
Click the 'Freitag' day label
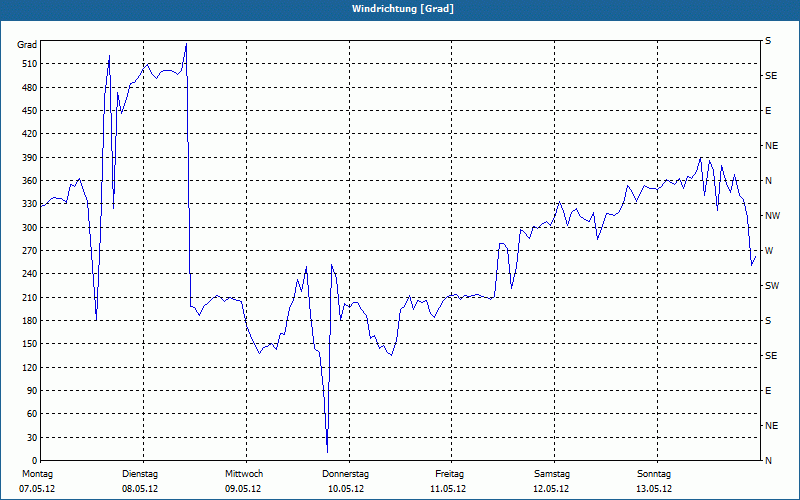(x=449, y=474)
